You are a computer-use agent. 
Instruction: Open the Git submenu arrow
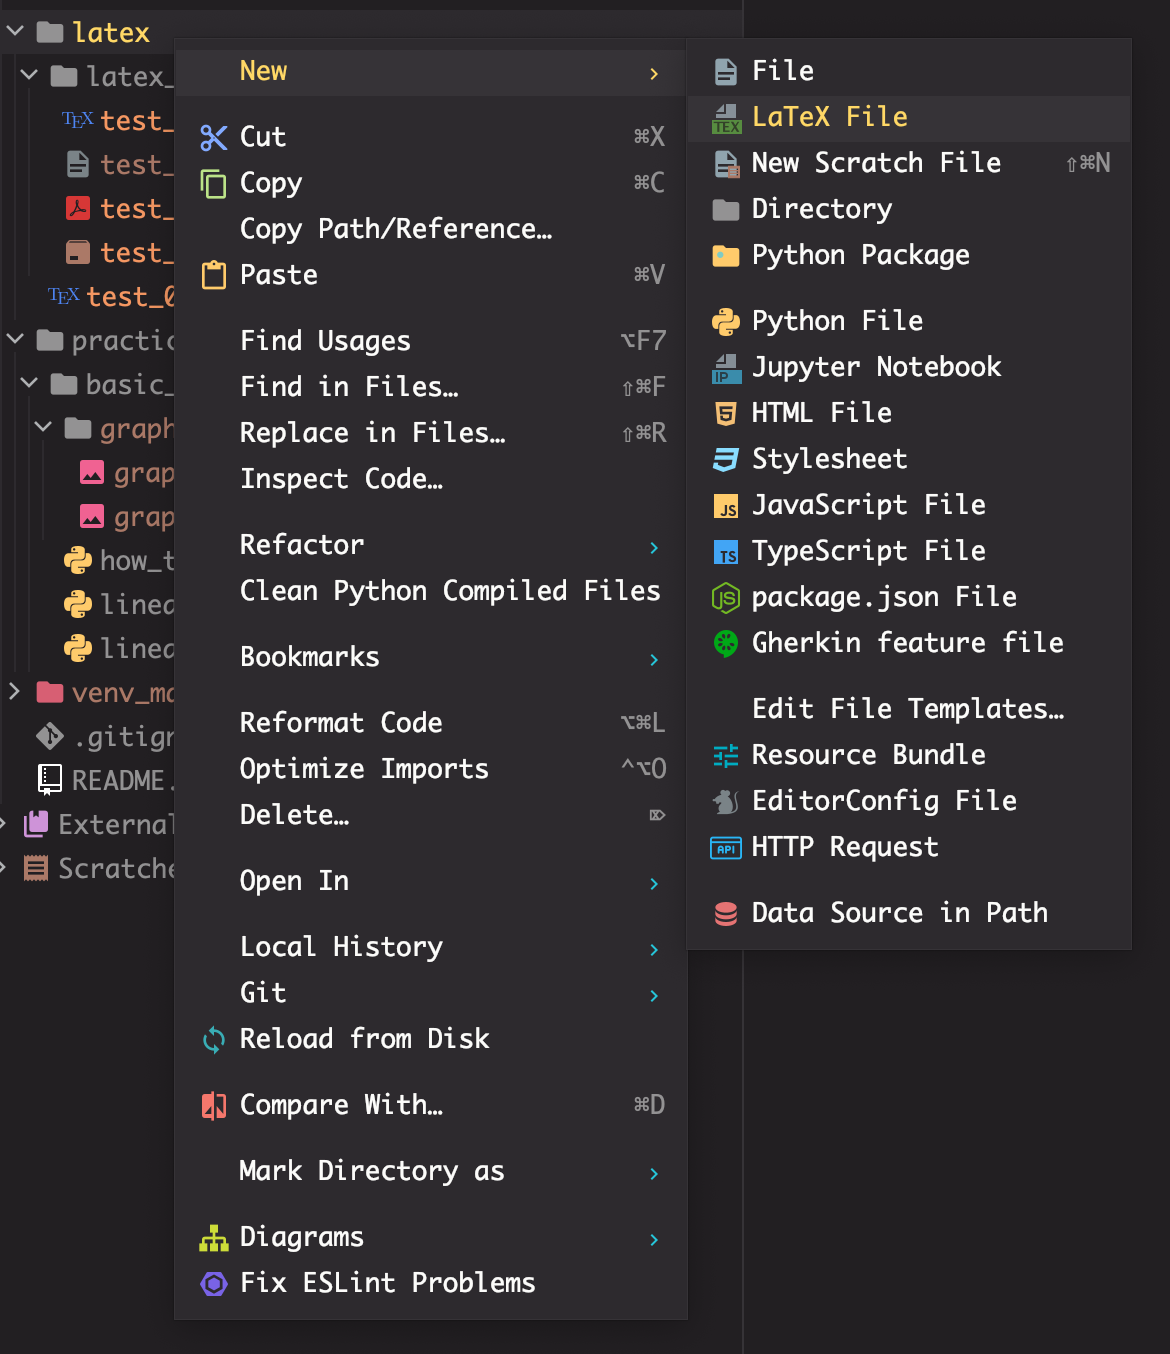click(x=654, y=995)
